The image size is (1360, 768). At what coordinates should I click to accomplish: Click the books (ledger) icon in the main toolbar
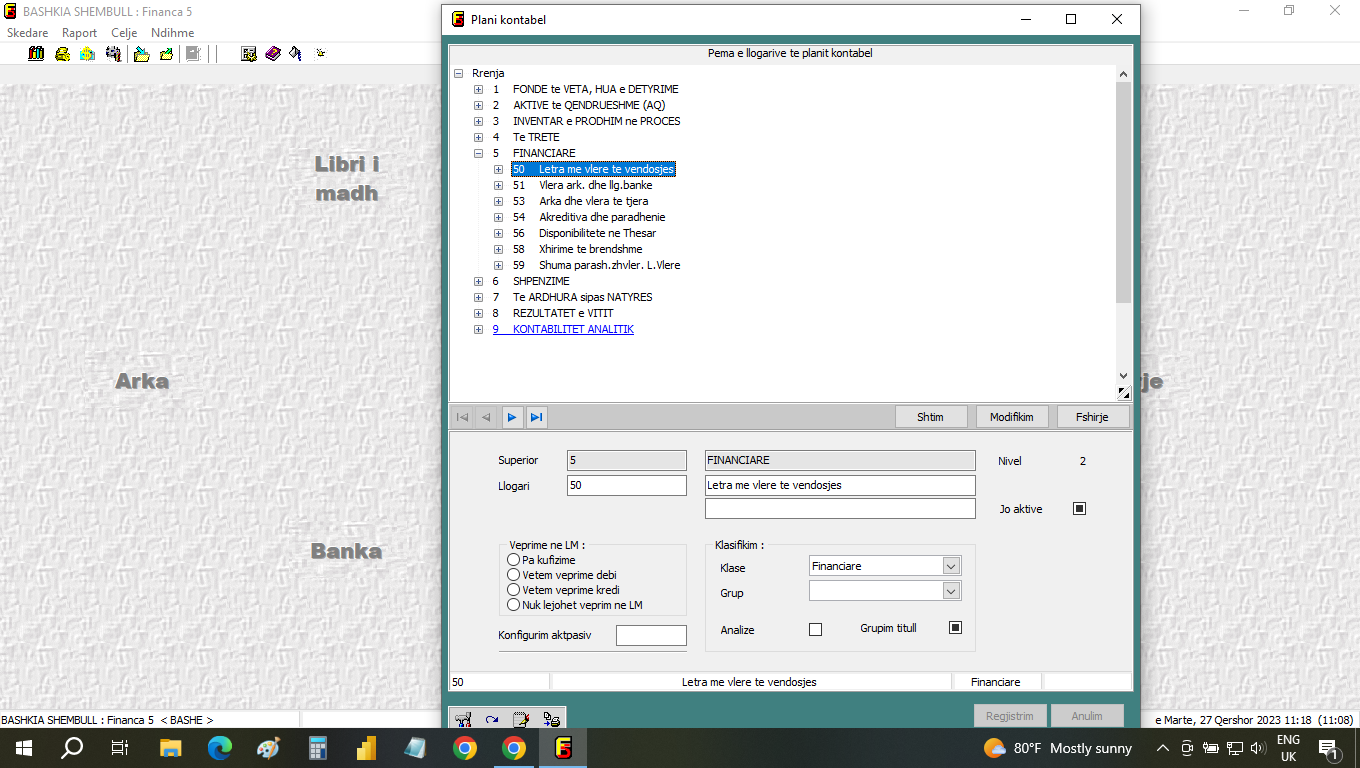36,54
